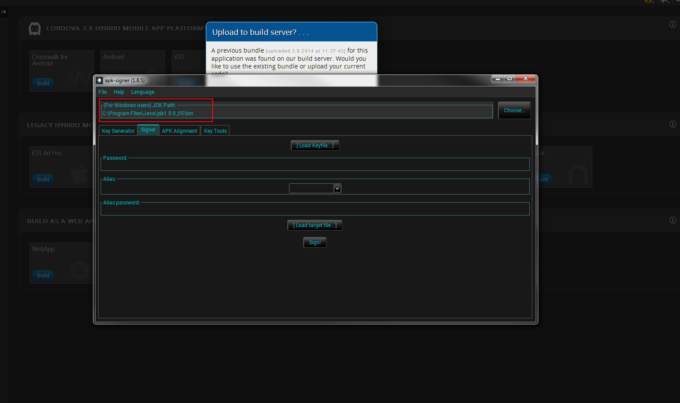680x403 pixels.
Task: Minimize the apk-signer window
Action: coord(497,79)
